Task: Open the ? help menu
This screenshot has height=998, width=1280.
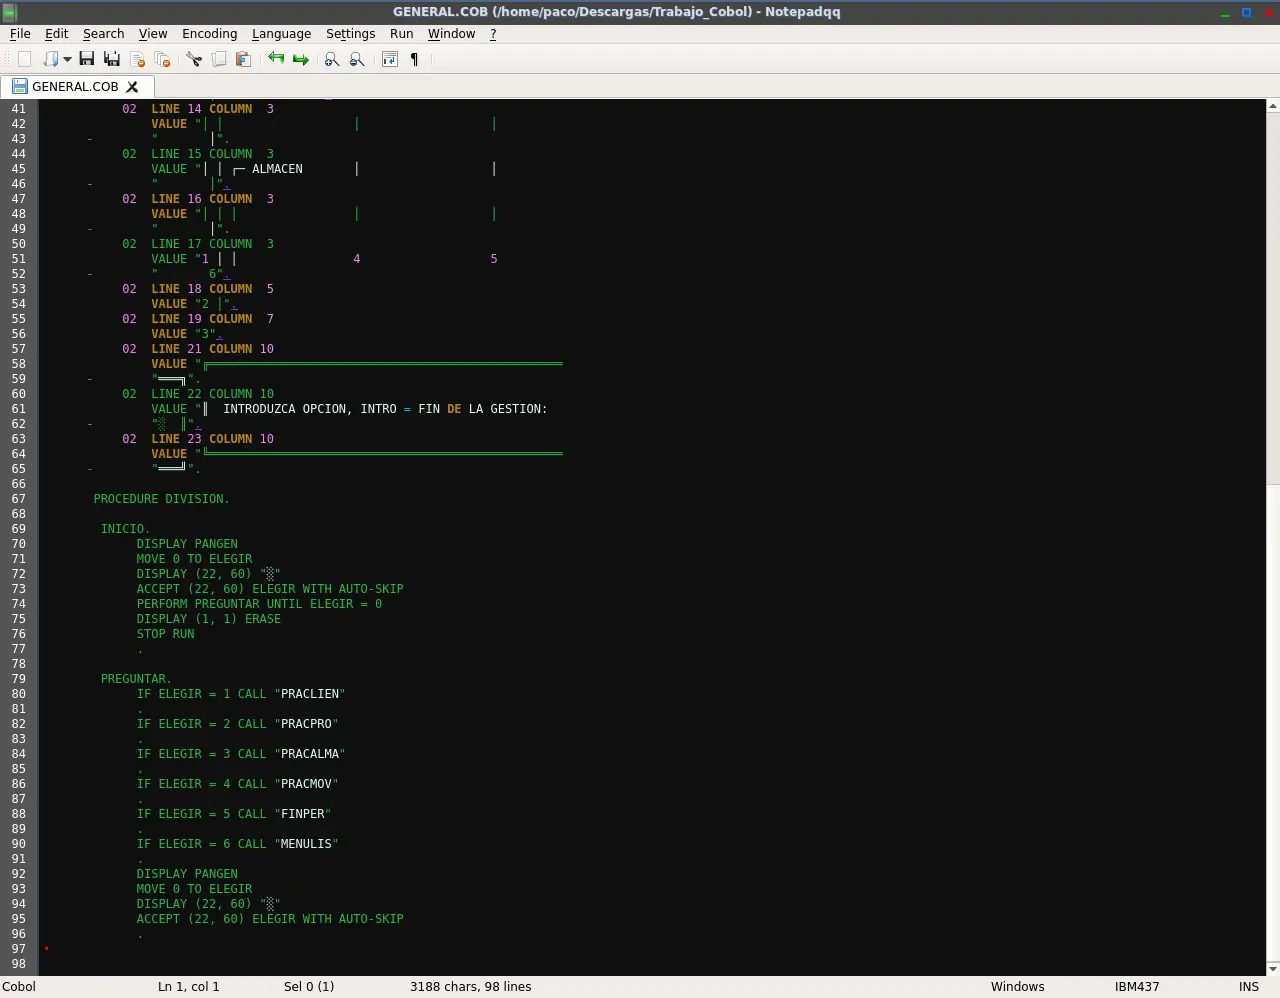Action: (493, 33)
